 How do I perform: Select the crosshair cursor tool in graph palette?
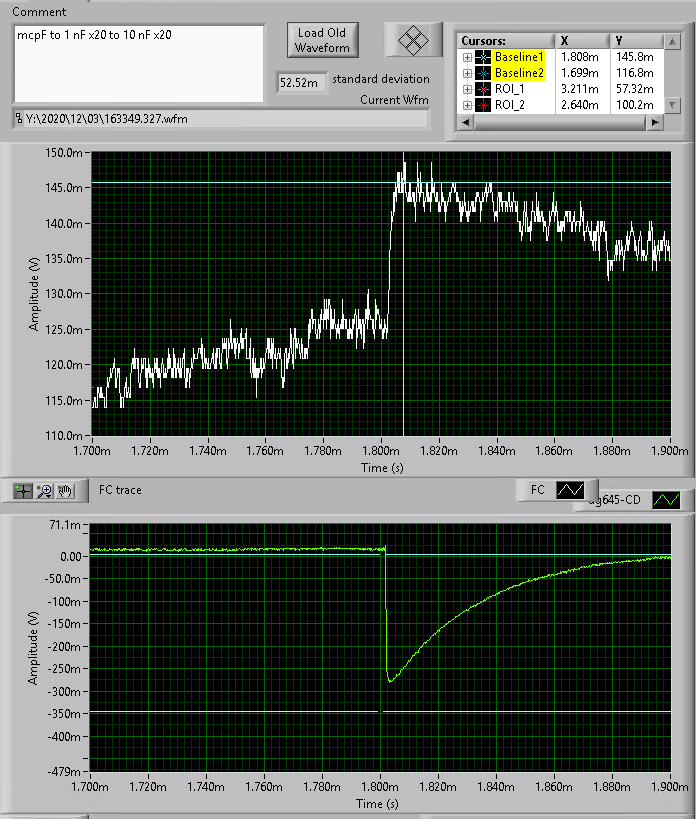pos(23,491)
